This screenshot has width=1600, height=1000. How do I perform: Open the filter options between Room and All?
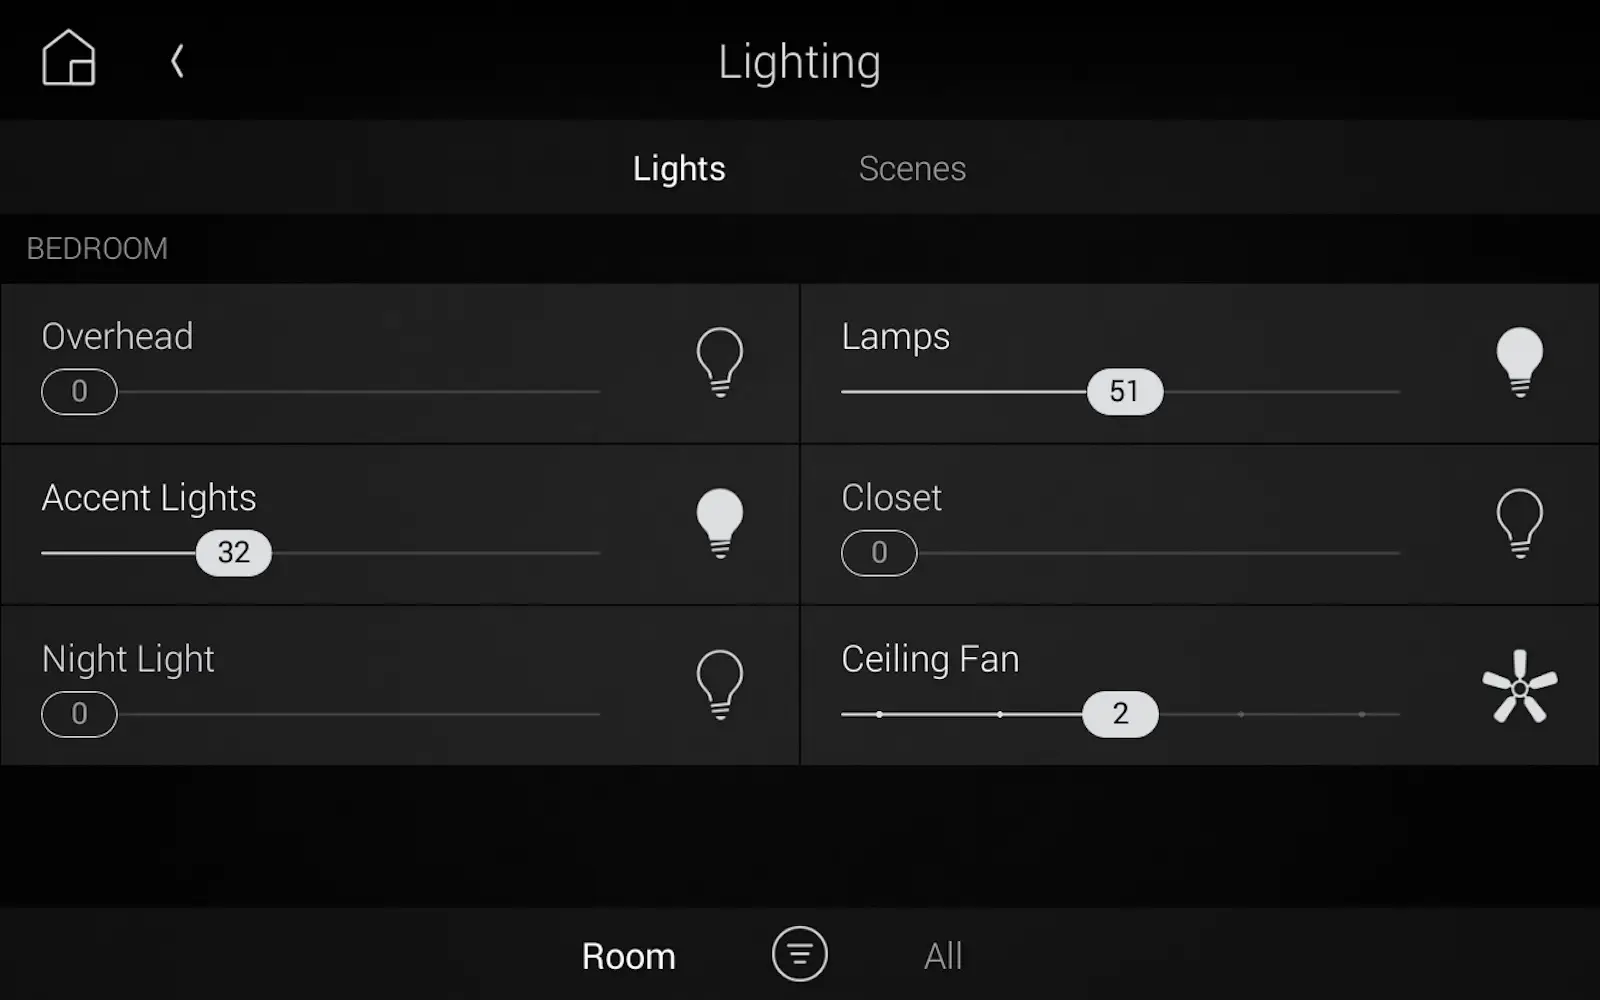click(x=799, y=955)
